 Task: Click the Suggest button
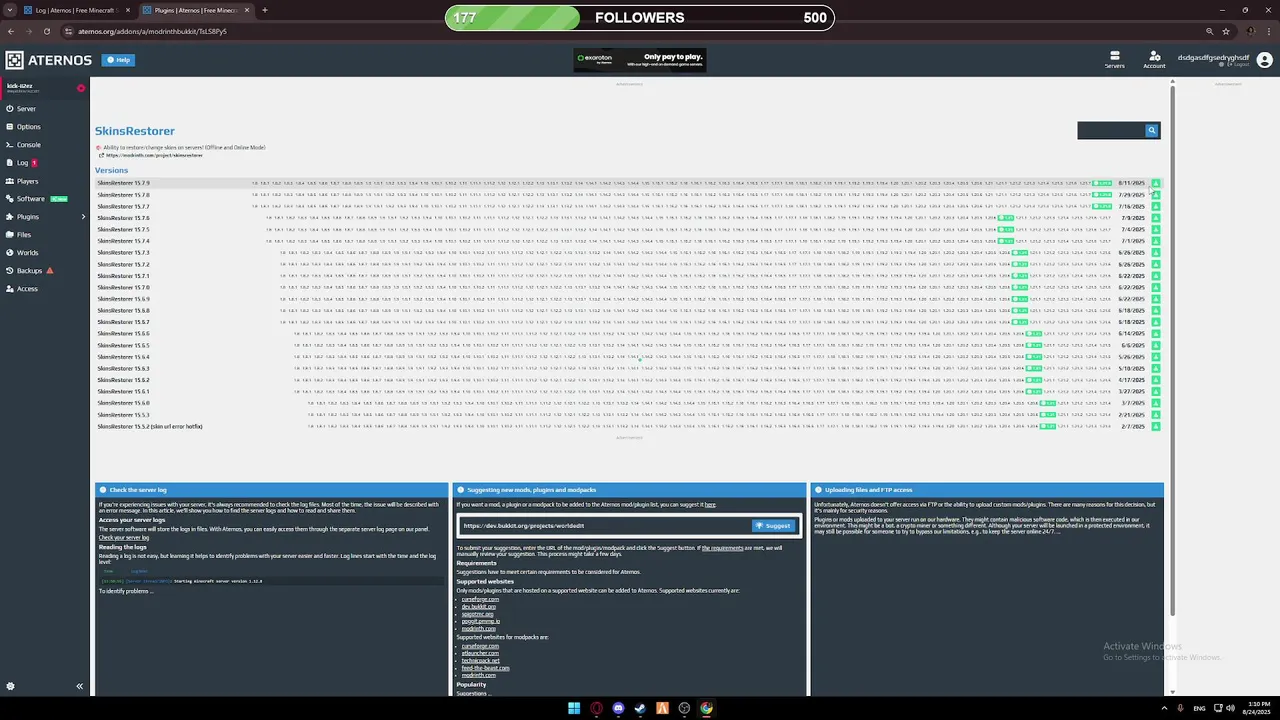pyautogui.click(x=773, y=525)
